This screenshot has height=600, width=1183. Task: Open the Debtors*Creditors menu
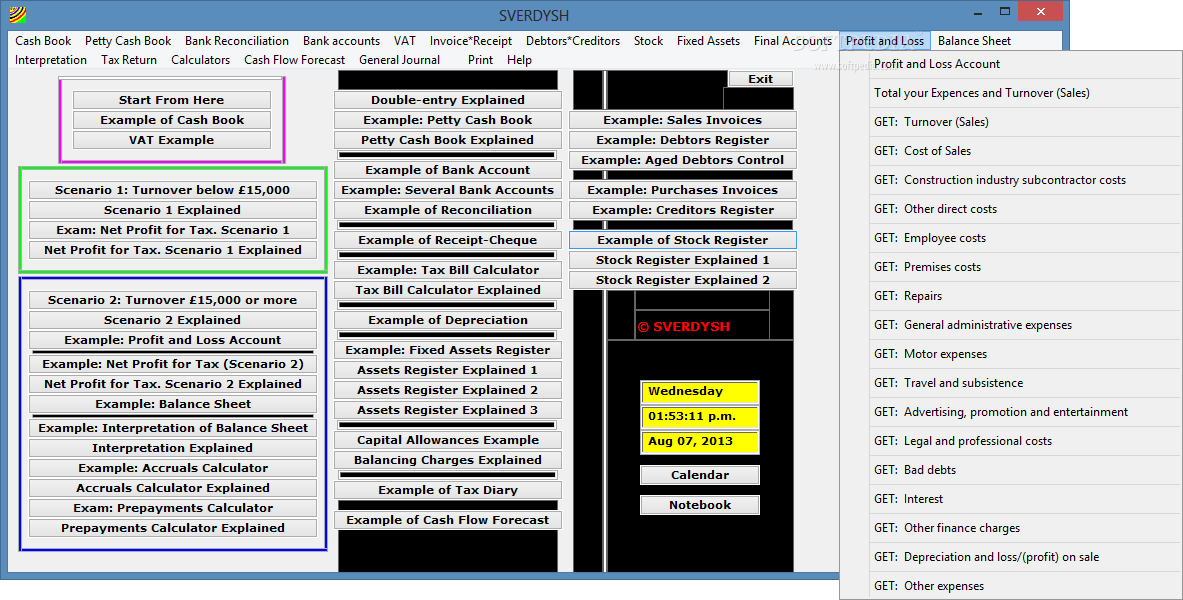[x=573, y=41]
